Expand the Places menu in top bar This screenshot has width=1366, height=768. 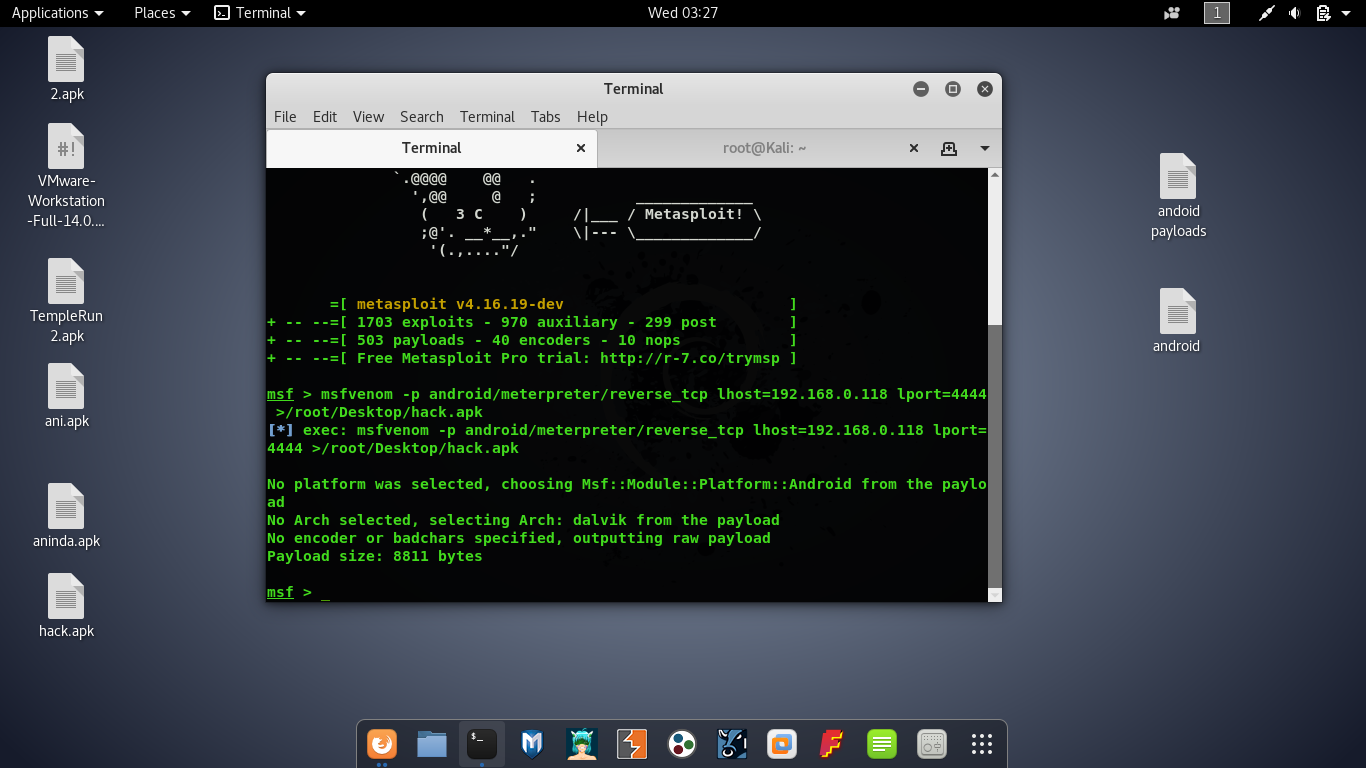(162, 13)
